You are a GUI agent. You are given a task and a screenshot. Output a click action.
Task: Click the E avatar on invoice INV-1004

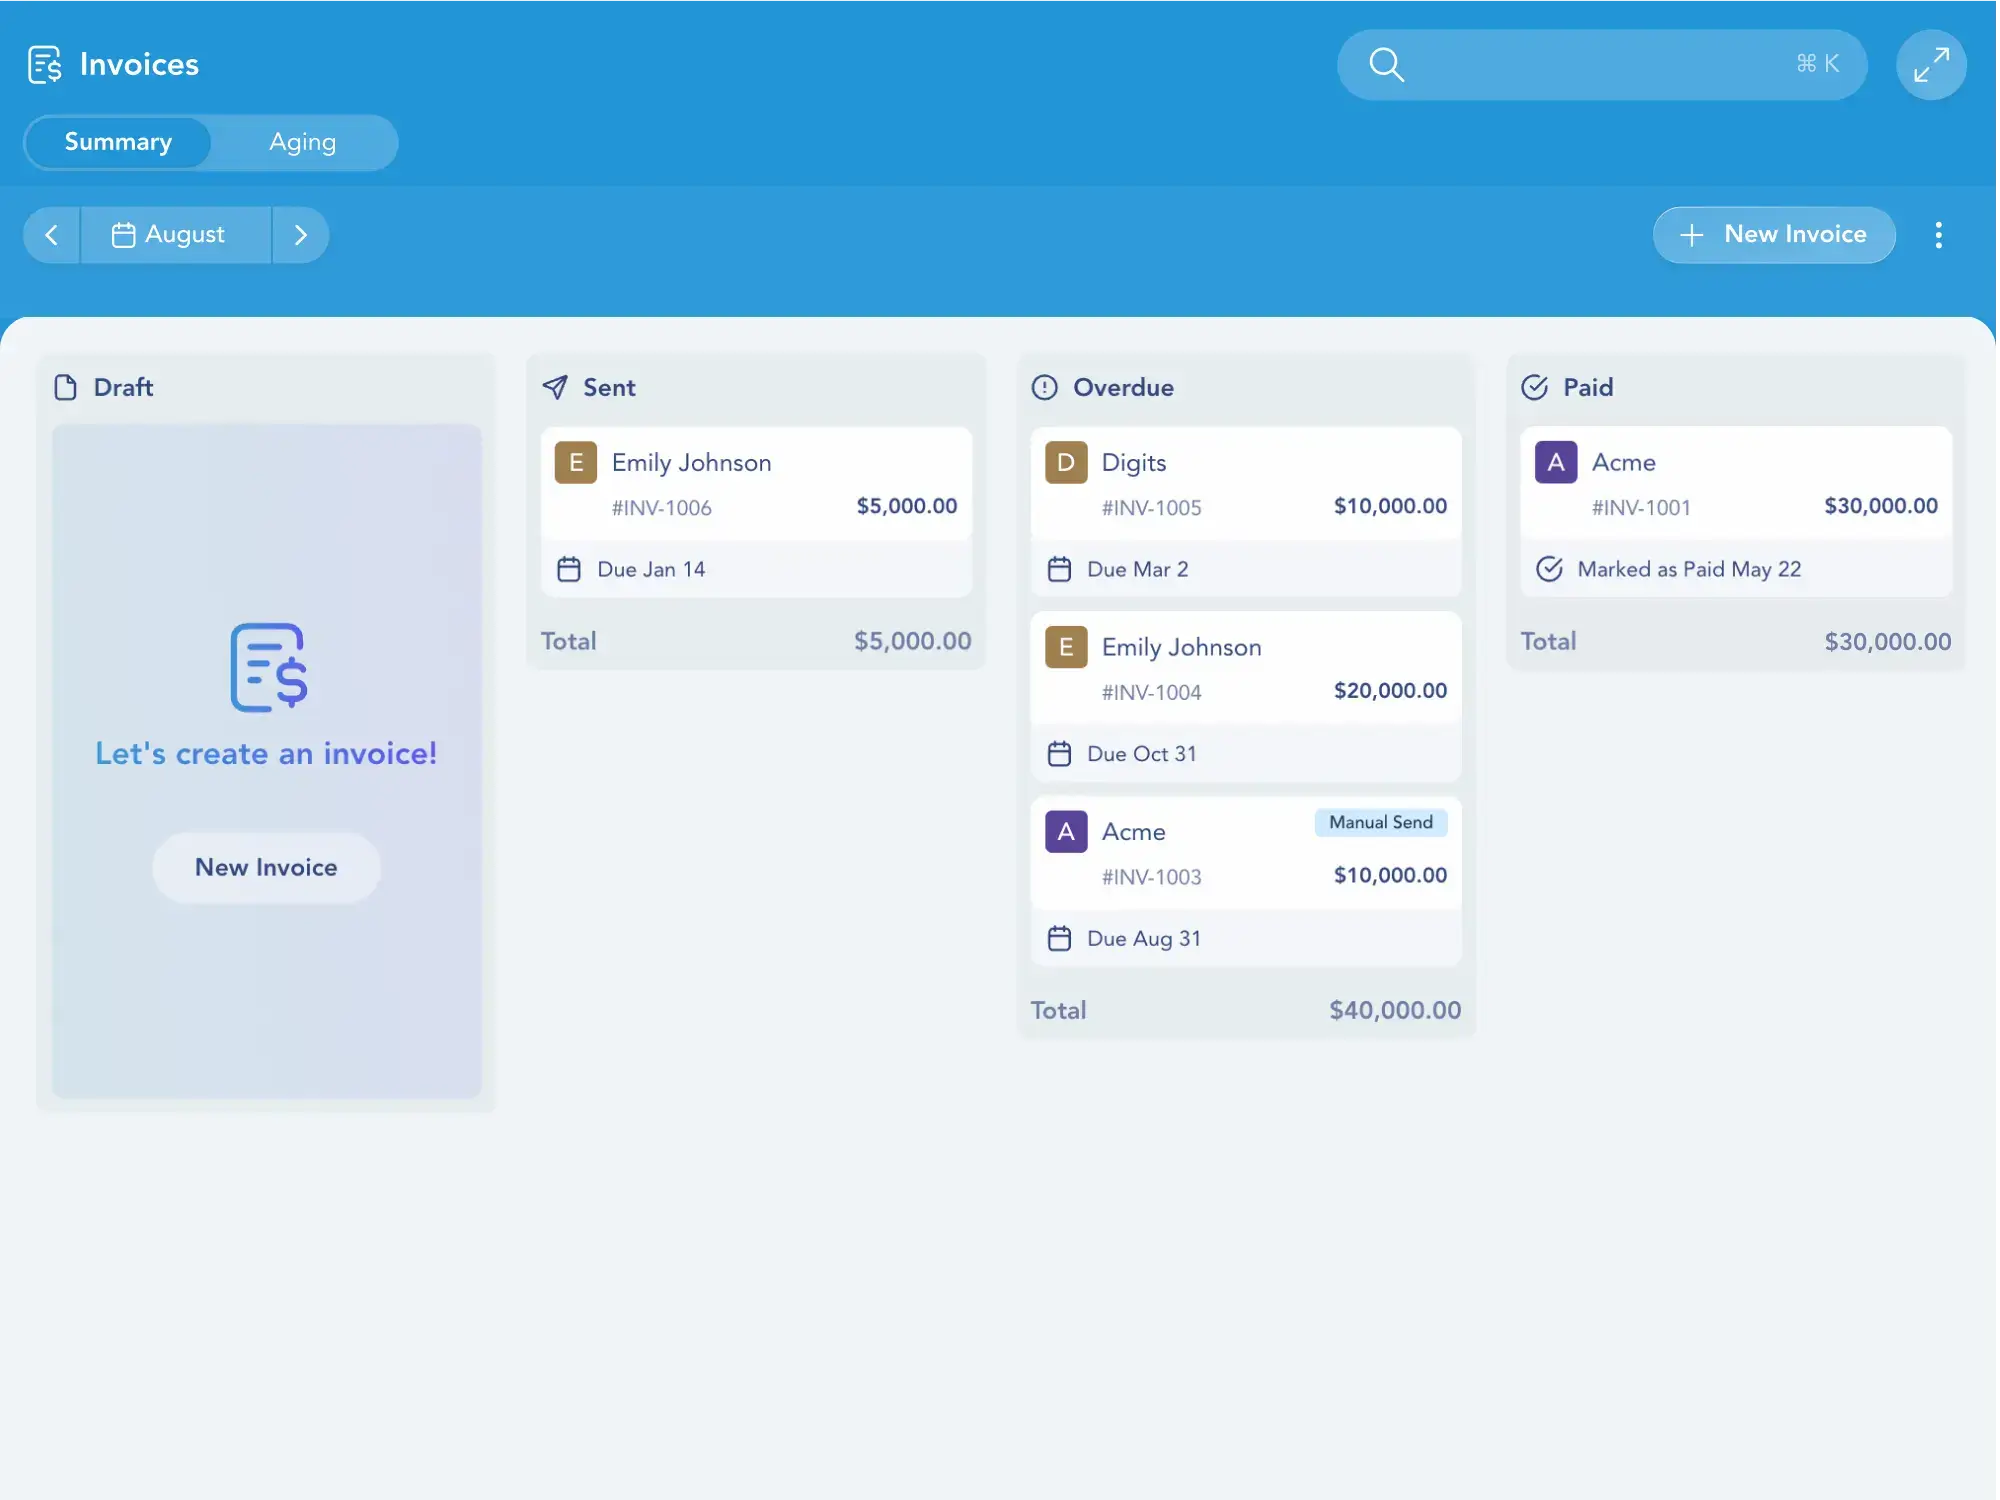(1066, 647)
